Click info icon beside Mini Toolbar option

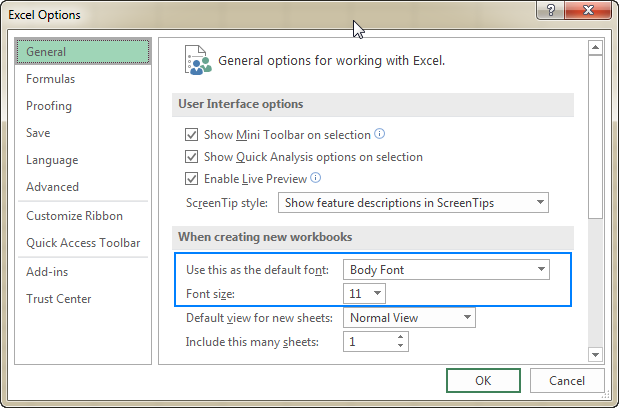[379, 134]
